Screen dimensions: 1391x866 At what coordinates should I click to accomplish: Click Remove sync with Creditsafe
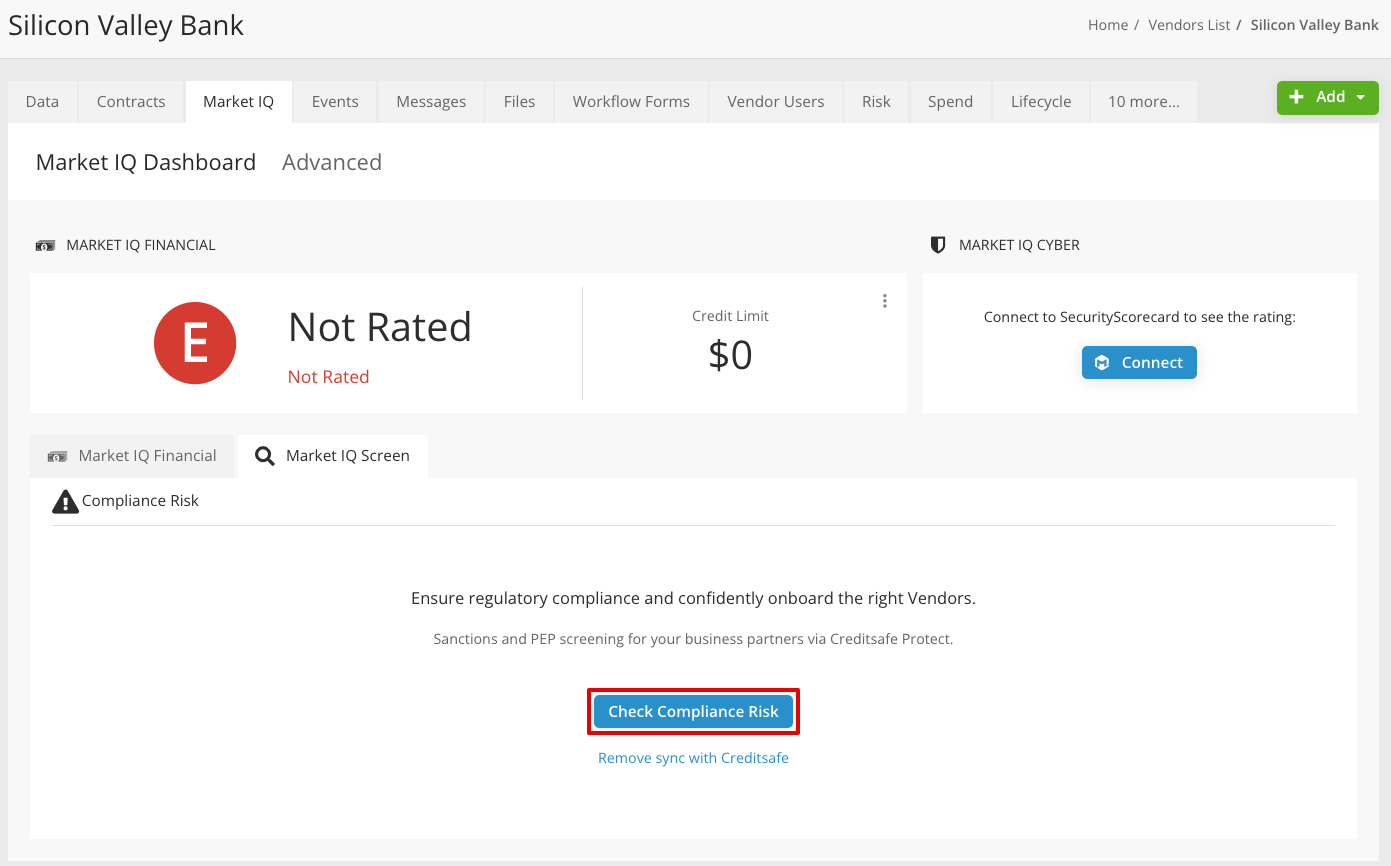click(x=693, y=757)
